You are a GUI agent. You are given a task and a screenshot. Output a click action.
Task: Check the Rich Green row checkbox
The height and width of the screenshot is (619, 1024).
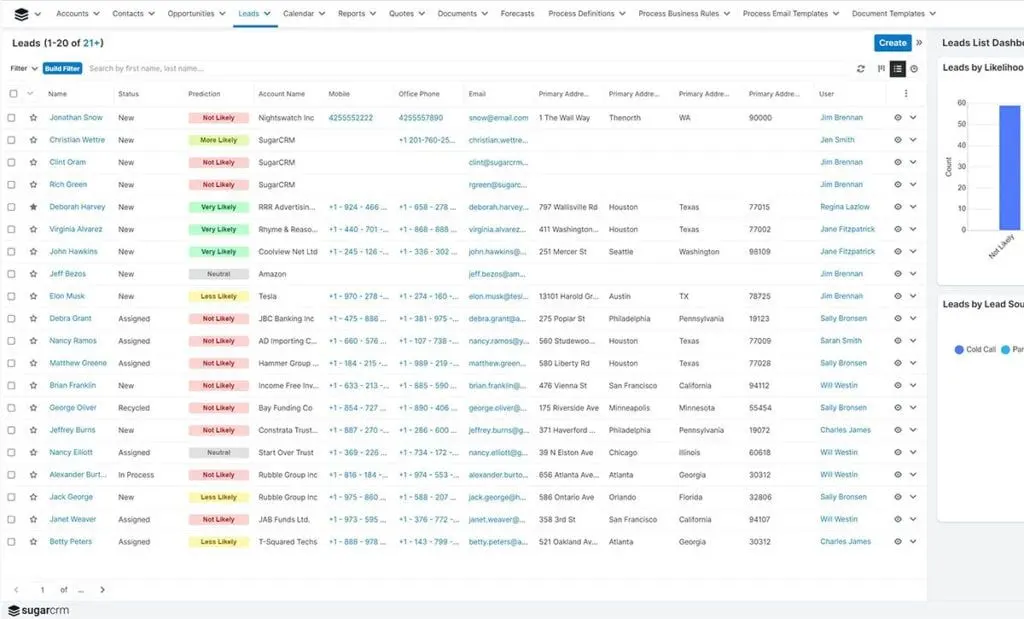(x=11, y=185)
